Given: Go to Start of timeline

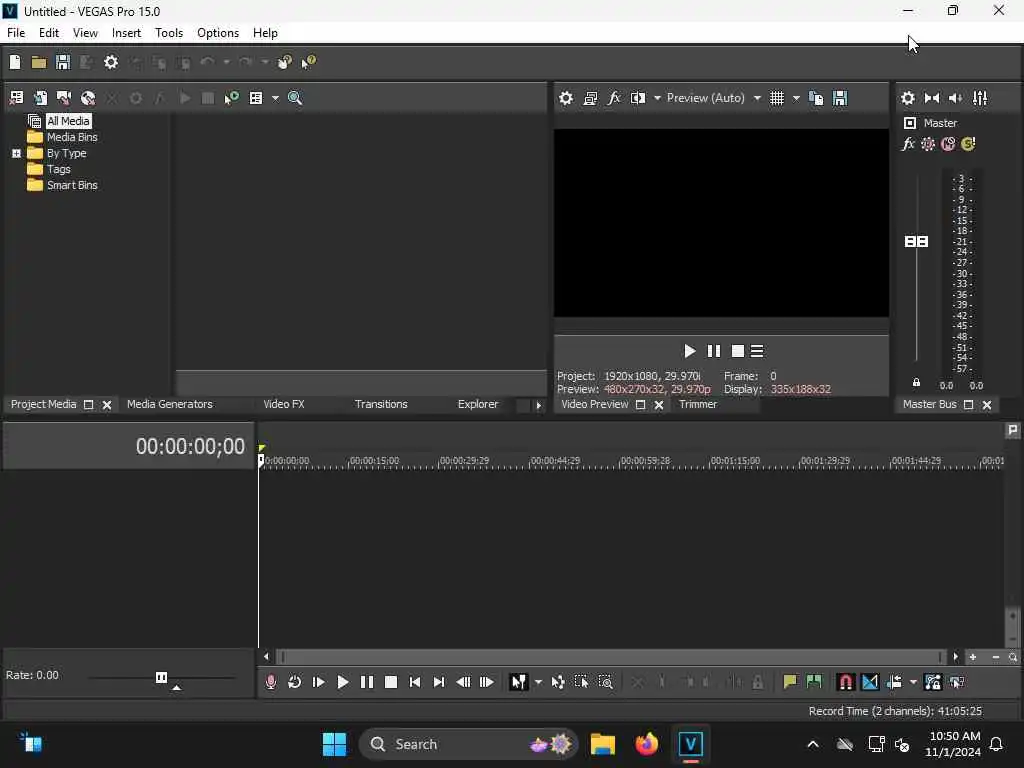Looking at the screenshot, I should pyautogui.click(x=415, y=682).
